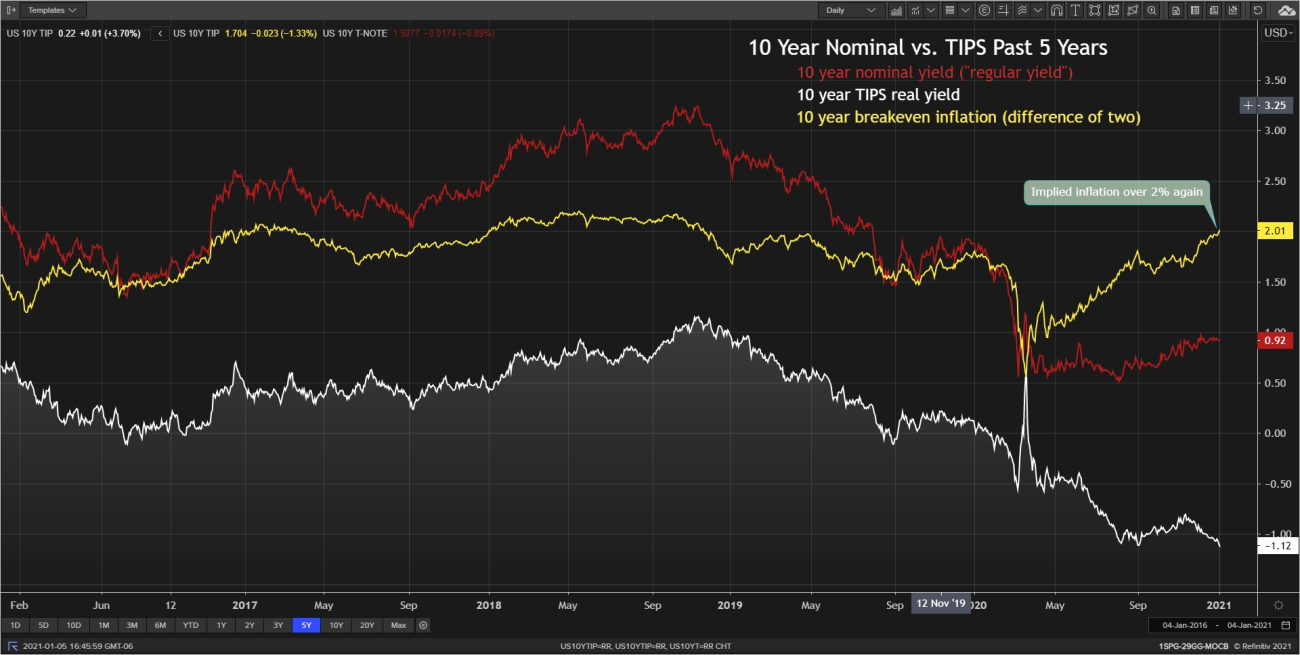Click the Euro currency symbol icon

click(985, 10)
